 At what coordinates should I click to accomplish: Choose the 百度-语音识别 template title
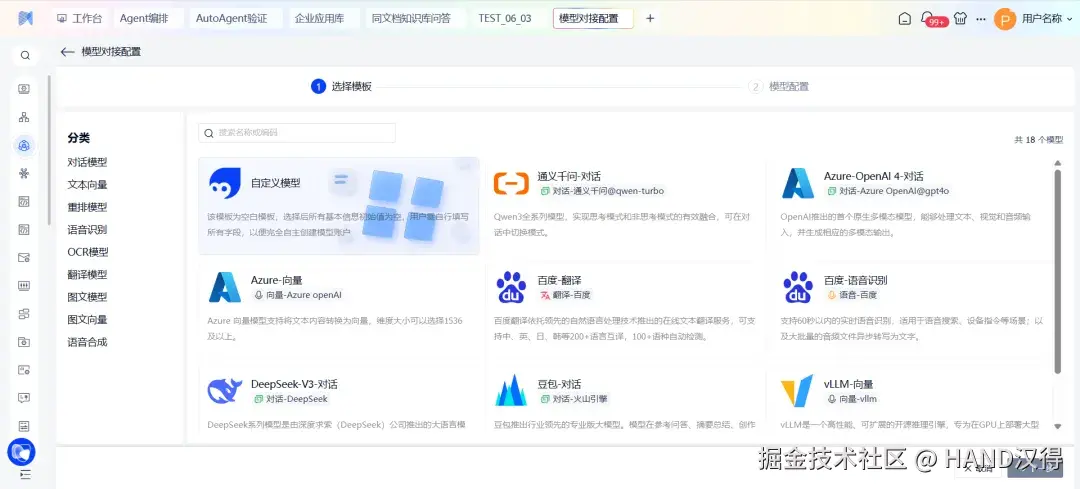[x=855, y=280]
